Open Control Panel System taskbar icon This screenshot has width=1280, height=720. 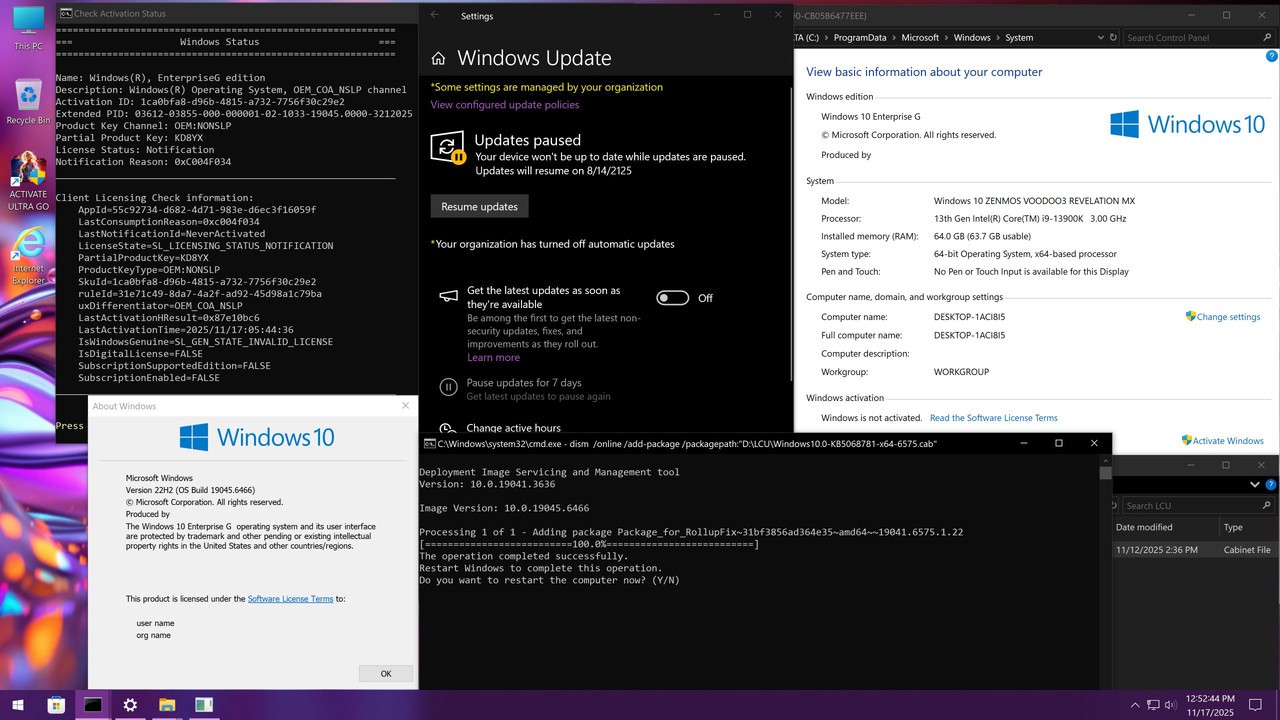tap(204, 705)
